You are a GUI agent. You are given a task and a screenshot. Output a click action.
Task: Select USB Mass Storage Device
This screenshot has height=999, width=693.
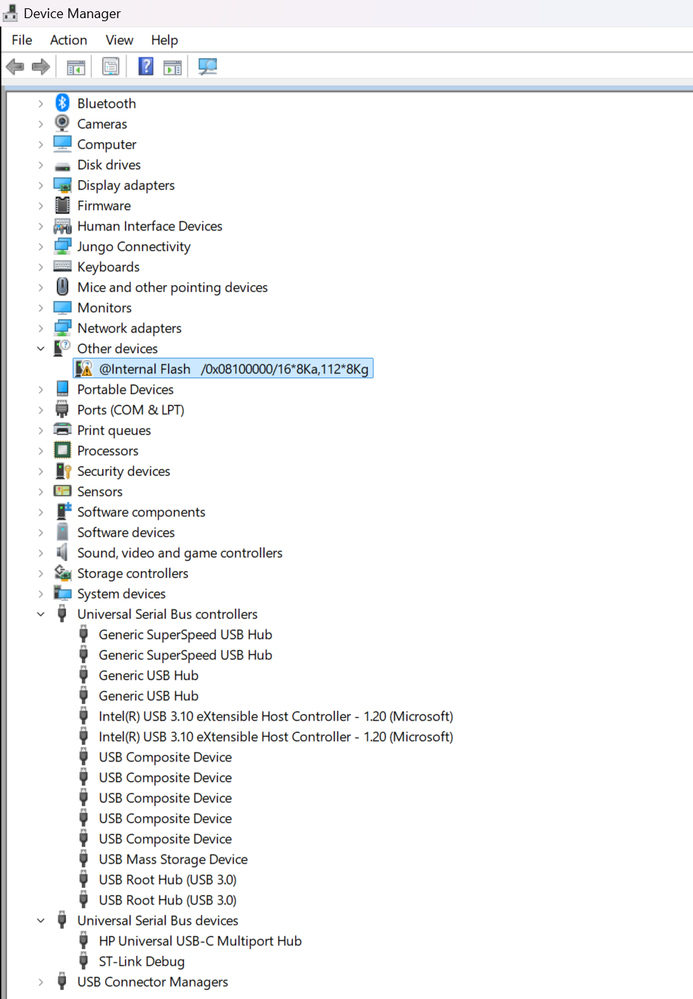[x=173, y=859]
